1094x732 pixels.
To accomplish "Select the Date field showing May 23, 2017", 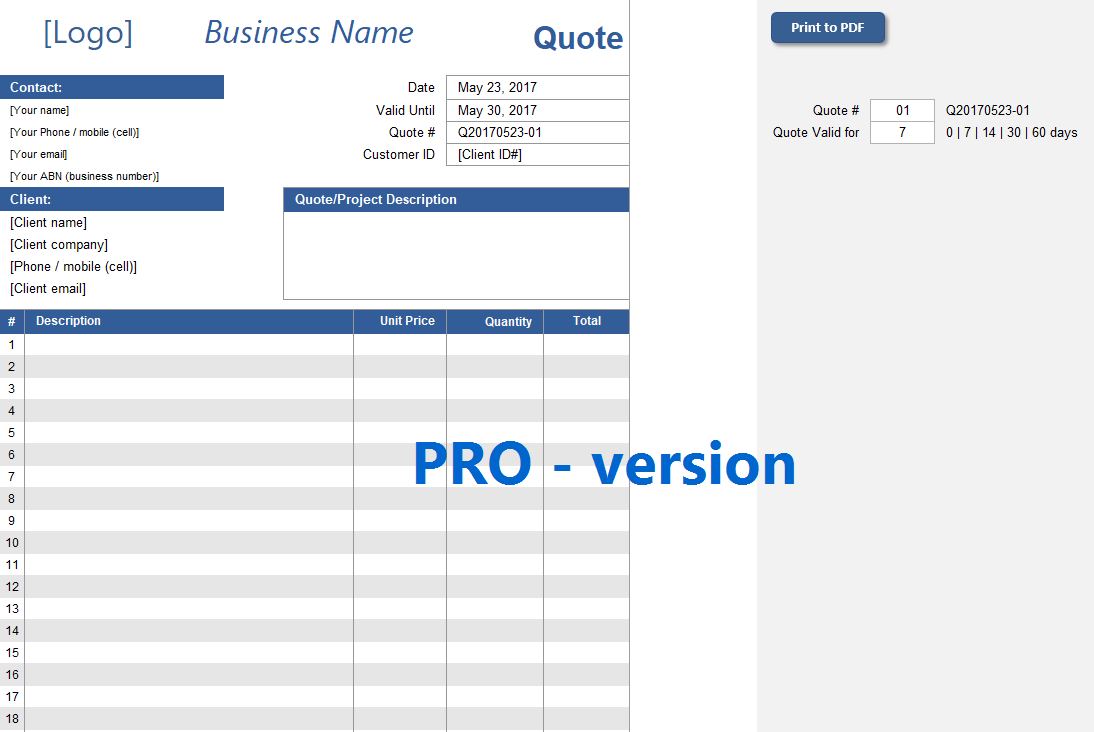I will [x=537, y=87].
